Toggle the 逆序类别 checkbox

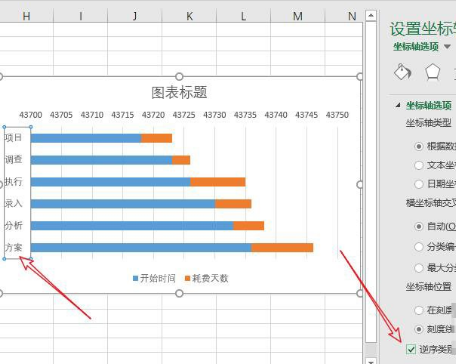tap(411, 349)
